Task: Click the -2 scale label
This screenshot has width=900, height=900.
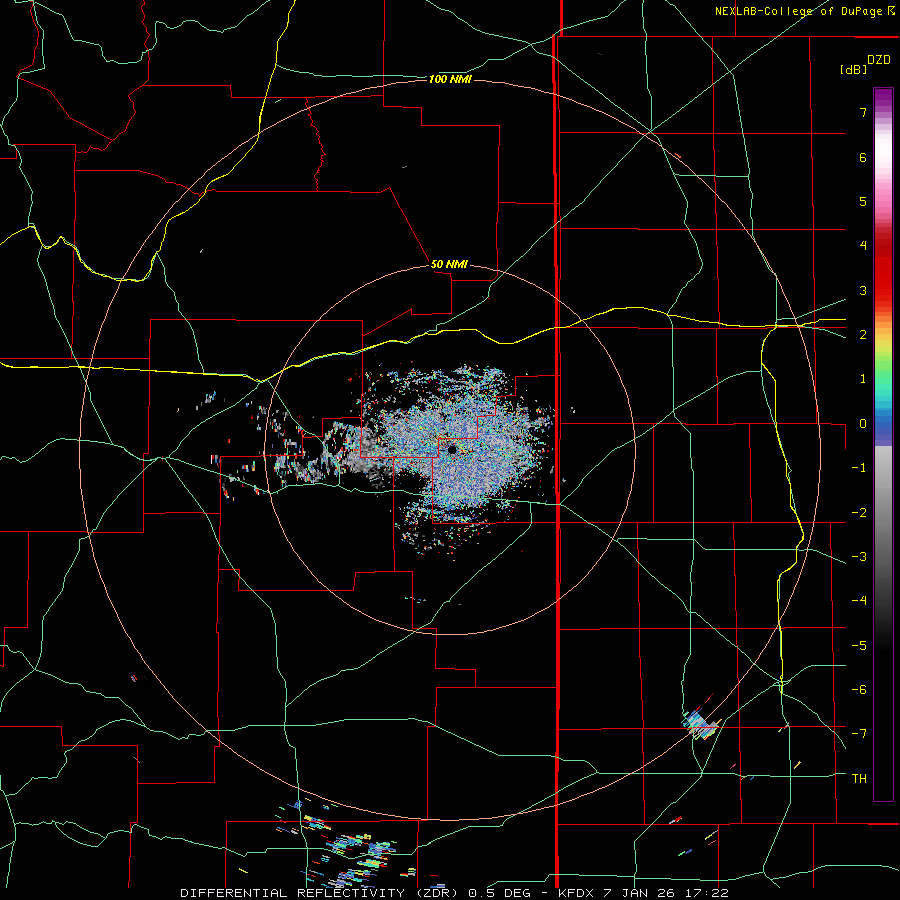Action: tap(859, 513)
